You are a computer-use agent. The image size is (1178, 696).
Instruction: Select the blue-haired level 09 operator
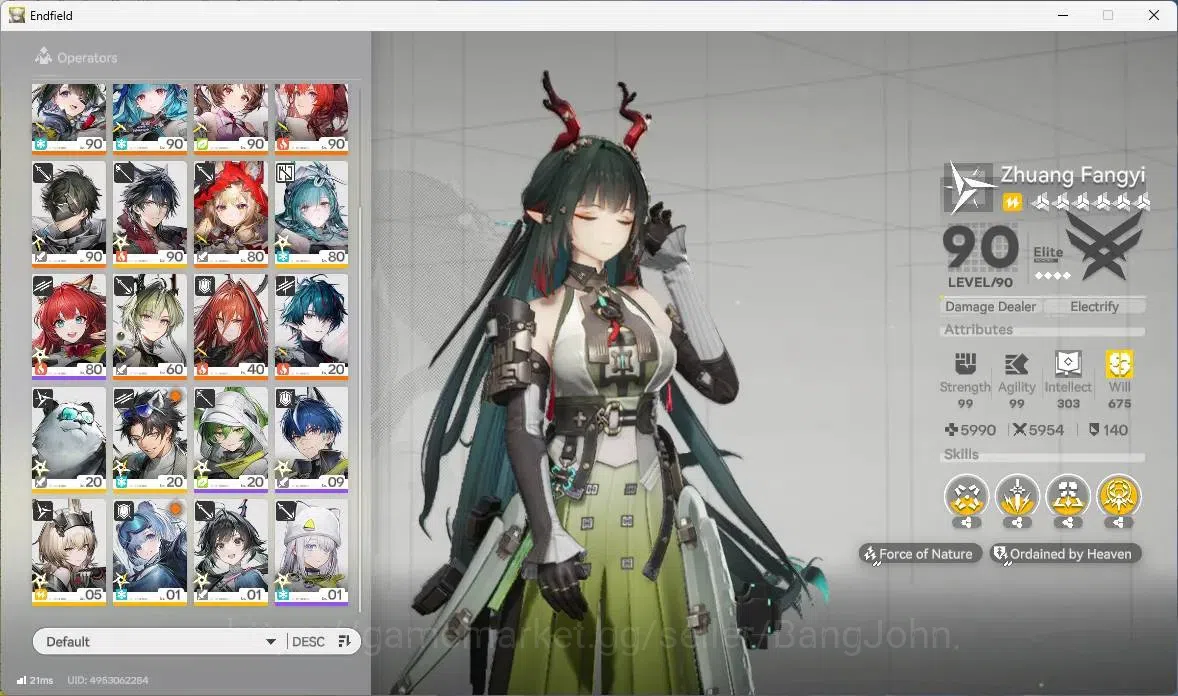pos(311,439)
